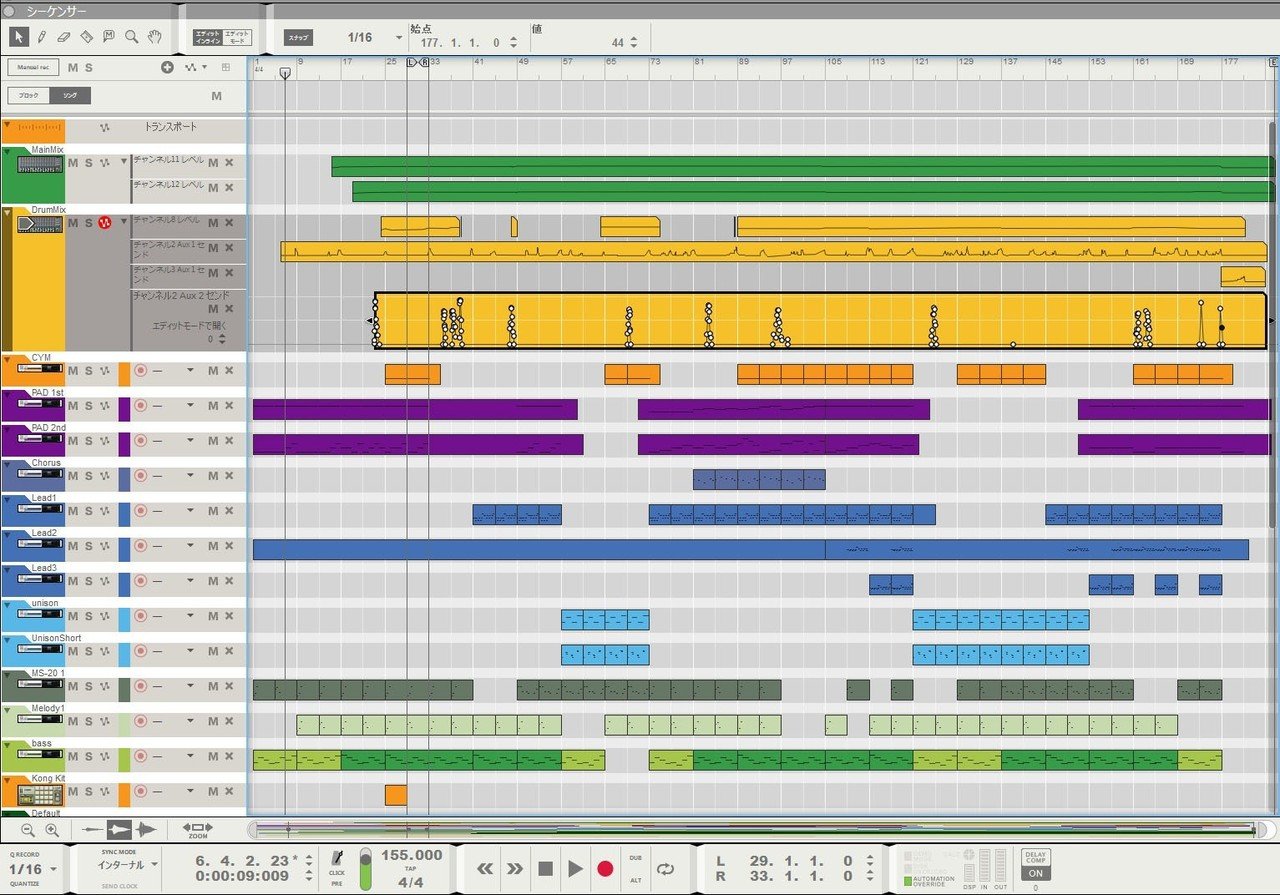
Task: Switch to ソング (Song) view
Action: point(69,96)
